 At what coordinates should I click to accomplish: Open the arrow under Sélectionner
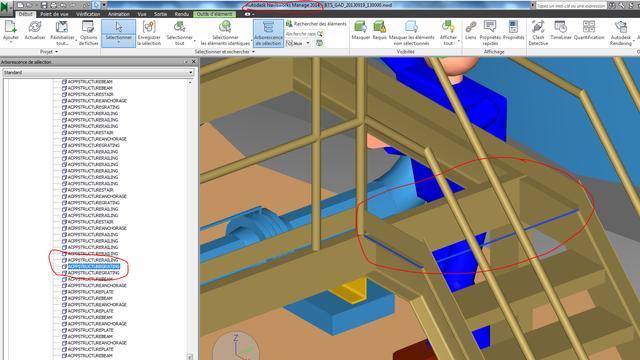click(118, 42)
